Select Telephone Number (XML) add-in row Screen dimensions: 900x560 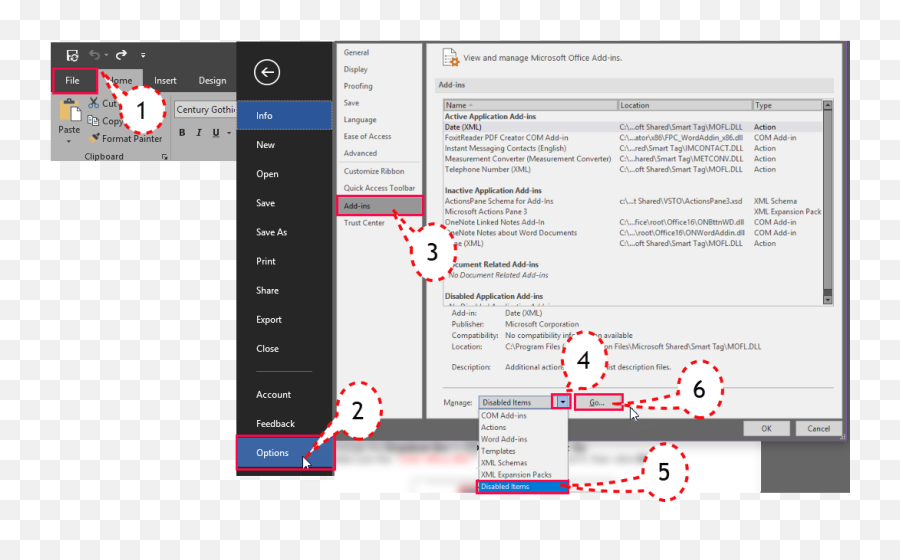tap(633, 169)
